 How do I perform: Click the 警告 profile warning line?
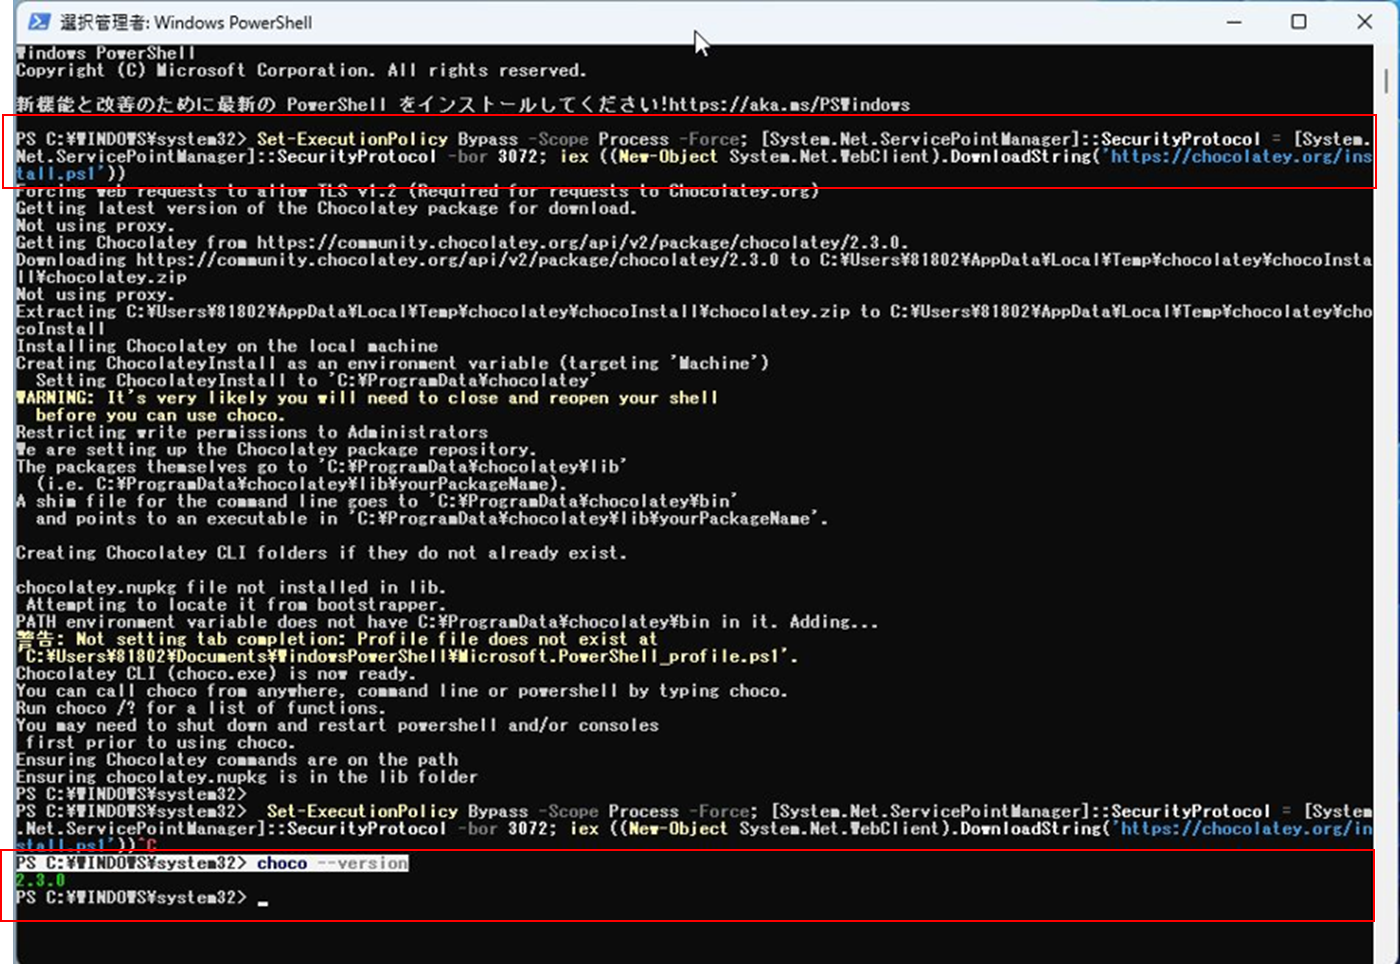[330, 639]
